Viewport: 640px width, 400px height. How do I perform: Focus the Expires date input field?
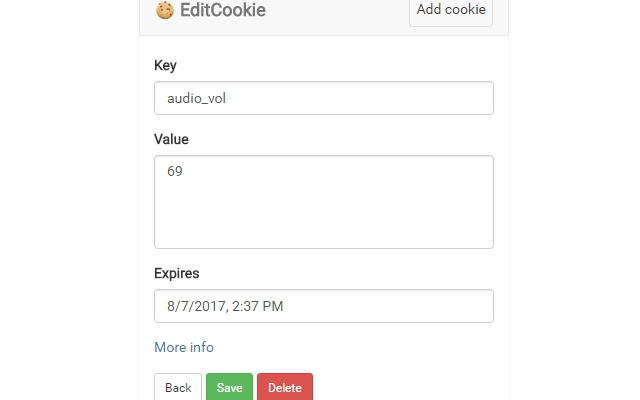click(323, 306)
